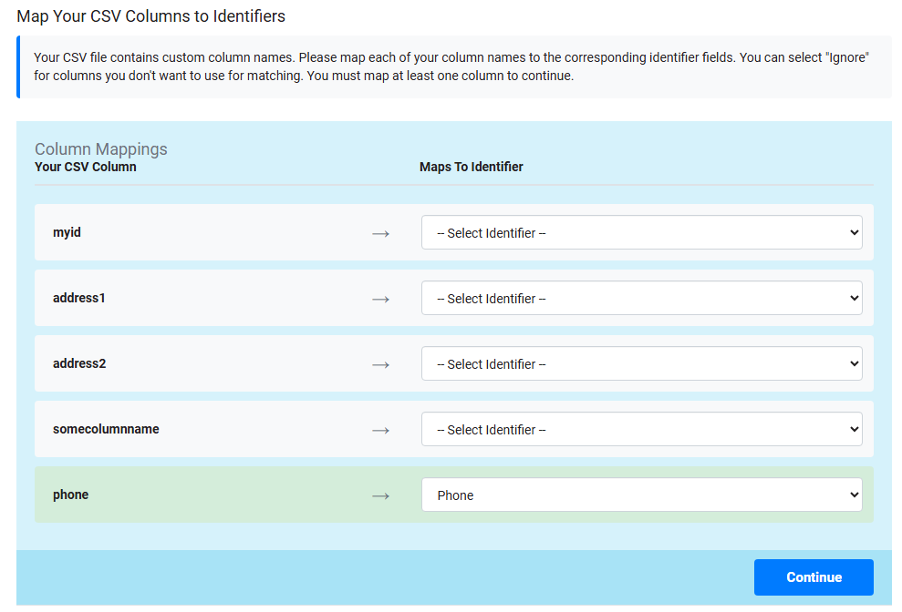Click the address1 column name
The image size is (902, 612).
(79, 297)
